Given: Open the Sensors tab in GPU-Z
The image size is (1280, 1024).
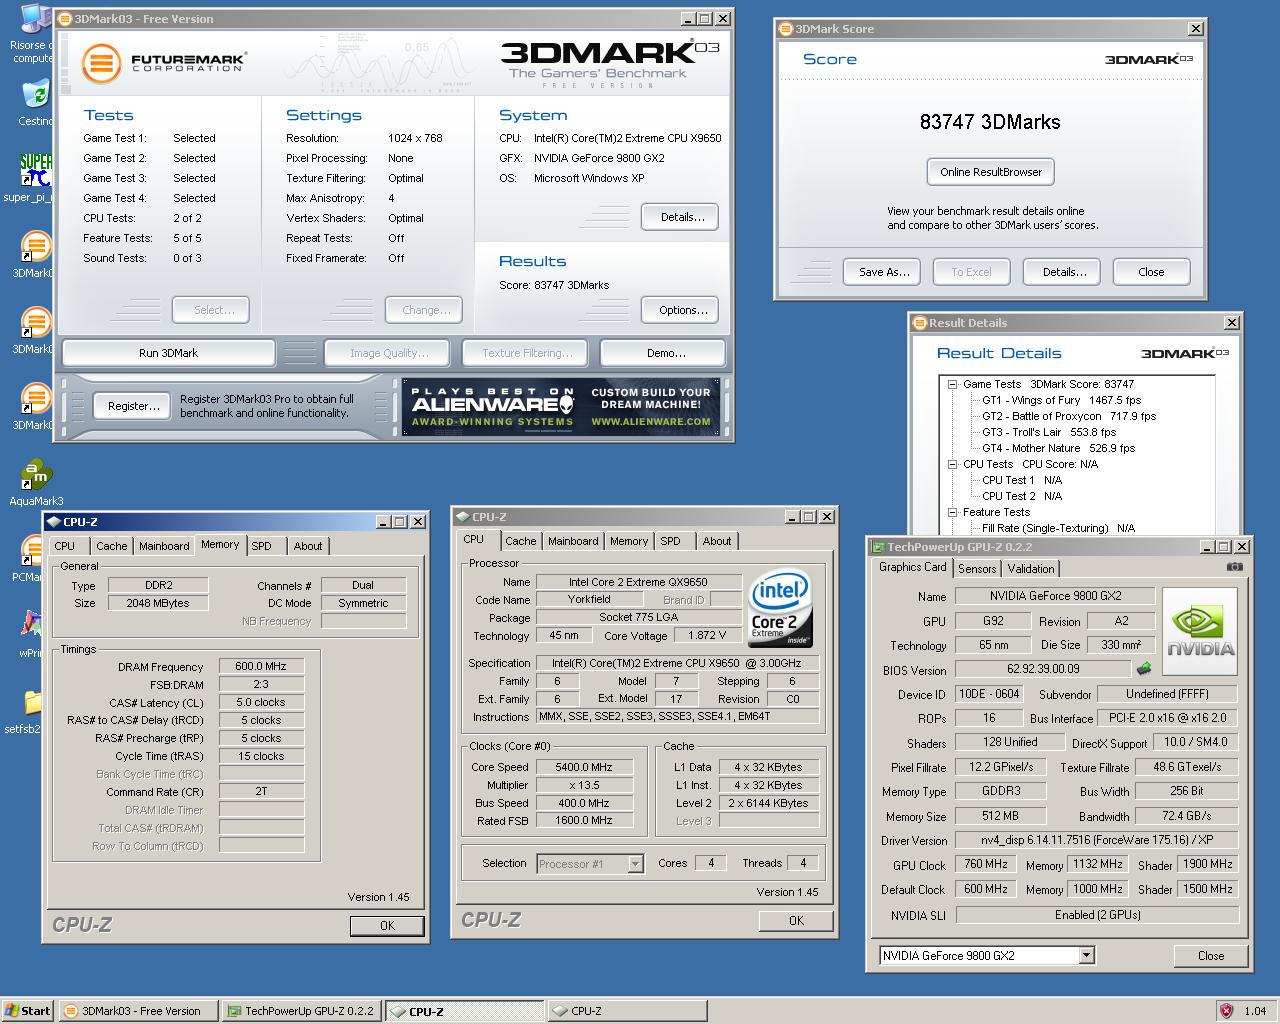Looking at the screenshot, I should (x=977, y=568).
